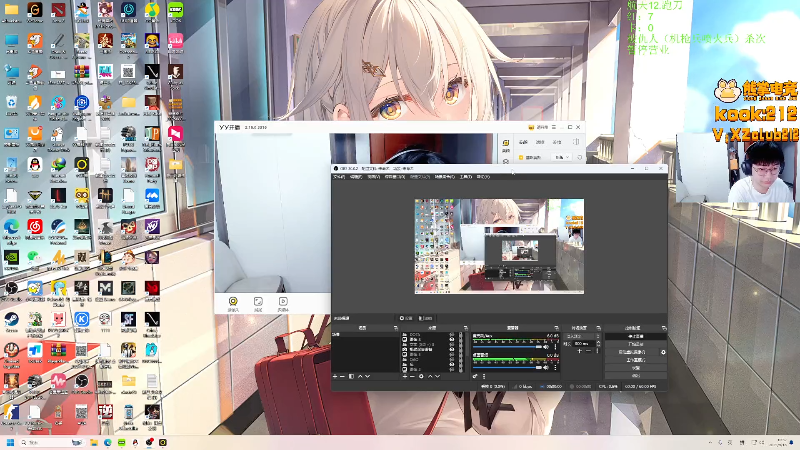Pop out the OBS Controls dock
This screenshot has width=800, height=450.
coord(664,328)
